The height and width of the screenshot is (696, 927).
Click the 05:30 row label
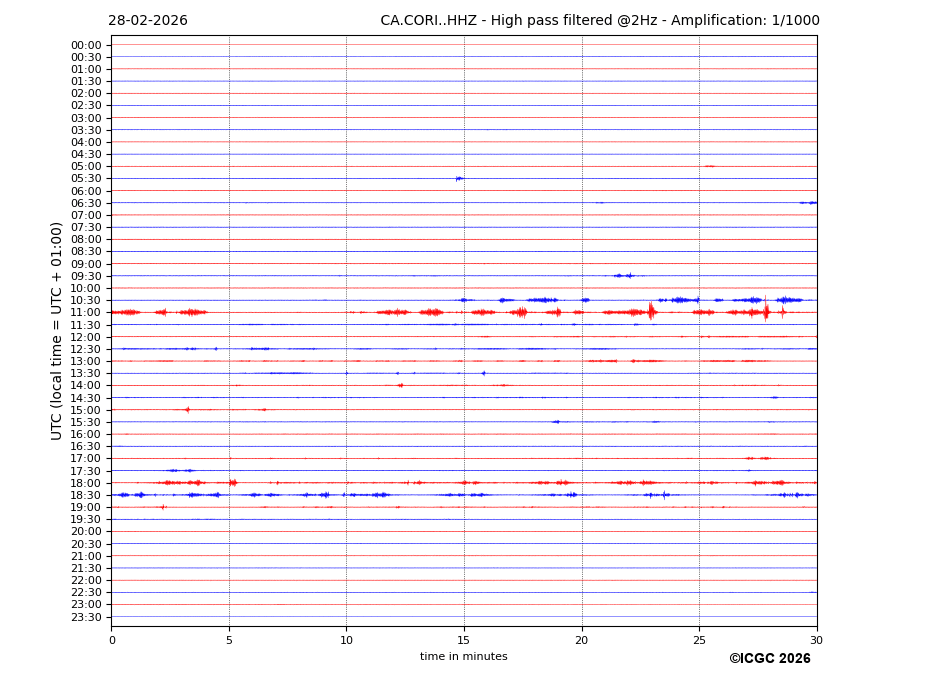(86, 179)
